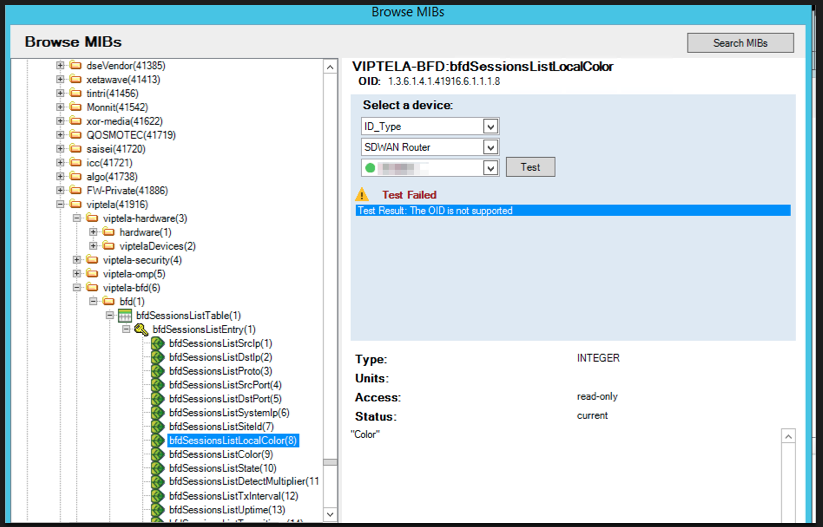Click the xetawave(41413) folder icon
The image size is (823, 527).
[x=76, y=79]
